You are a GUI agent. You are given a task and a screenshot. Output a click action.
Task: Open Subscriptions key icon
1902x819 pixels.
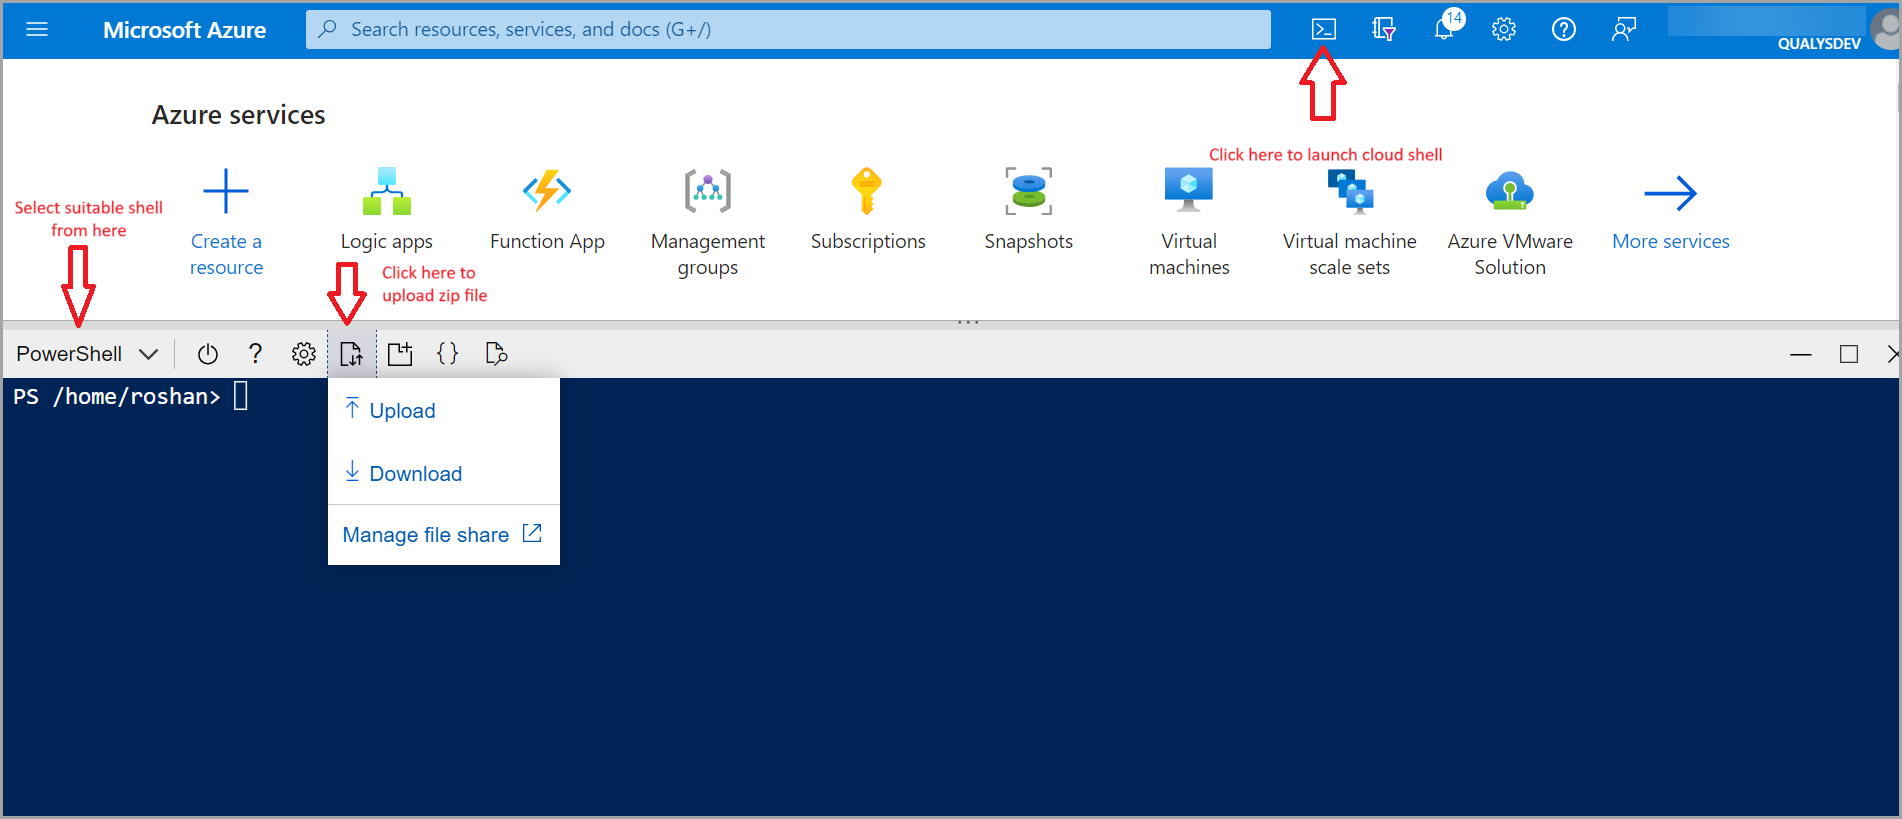[x=867, y=191]
